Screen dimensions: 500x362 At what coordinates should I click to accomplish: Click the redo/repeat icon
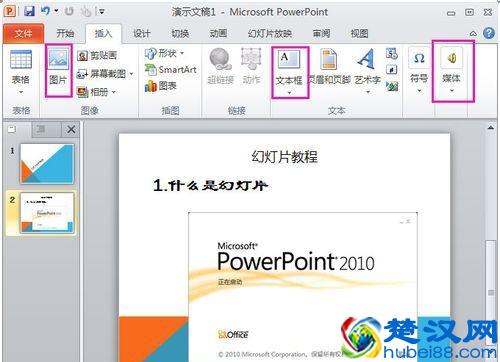point(69,12)
